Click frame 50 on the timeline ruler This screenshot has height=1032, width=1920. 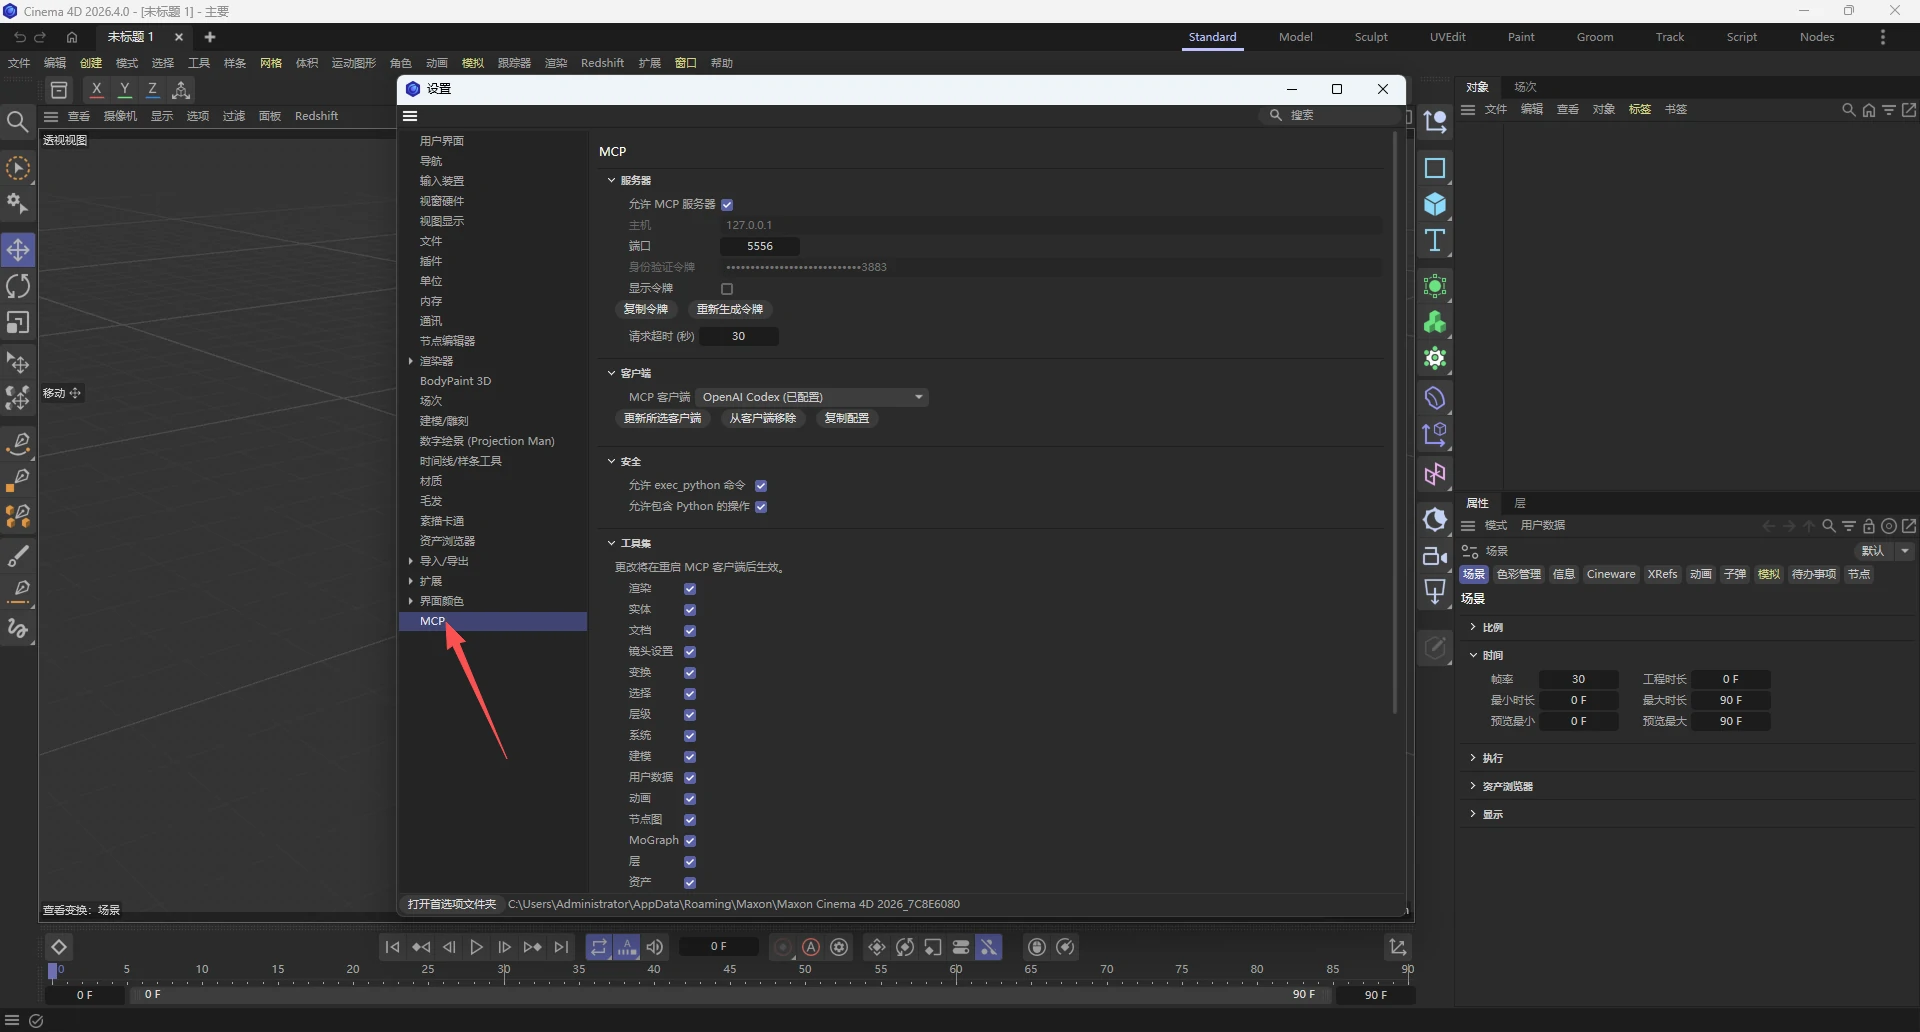pyautogui.click(x=805, y=969)
